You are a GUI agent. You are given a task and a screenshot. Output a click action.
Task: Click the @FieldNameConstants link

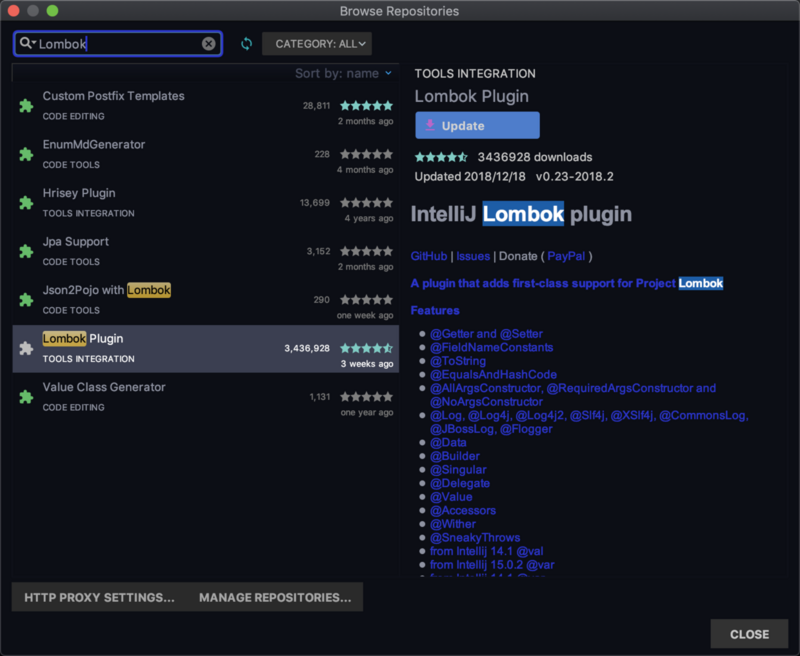tap(491, 347)
